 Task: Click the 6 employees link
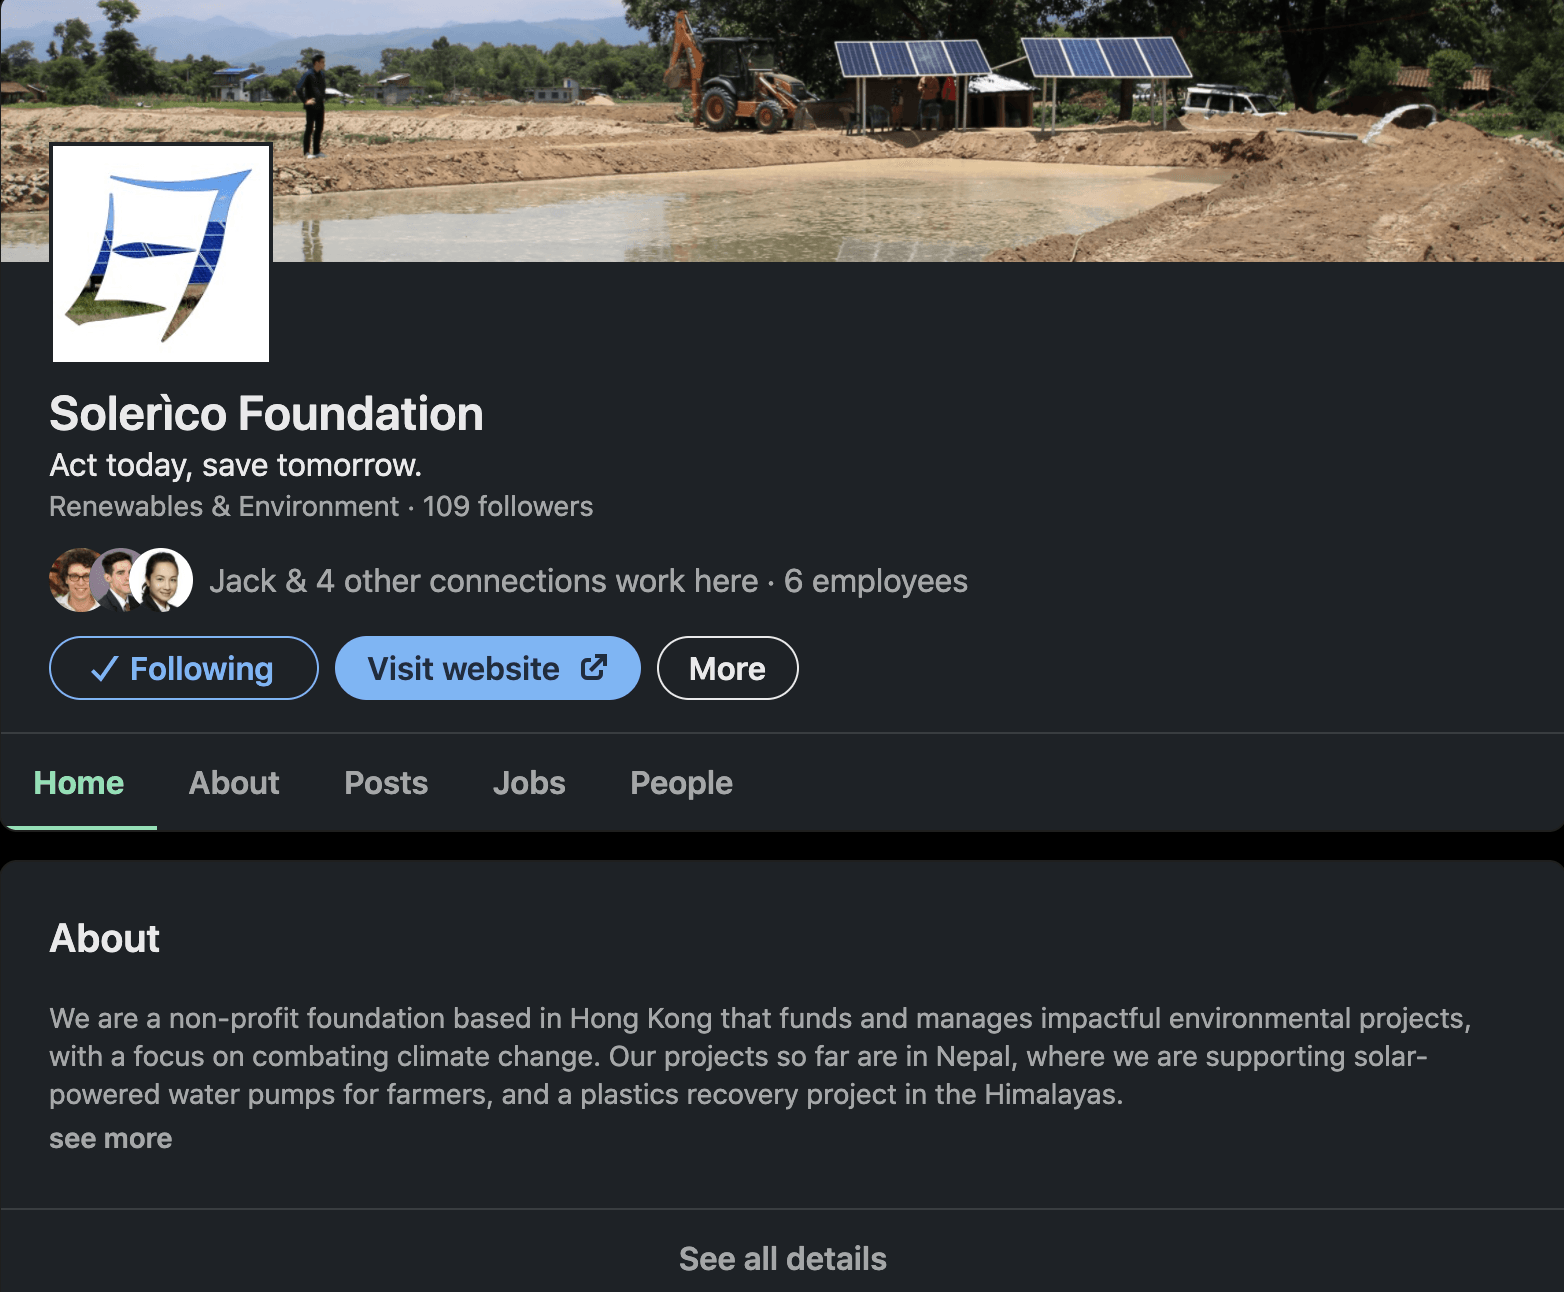pos(876,581)
